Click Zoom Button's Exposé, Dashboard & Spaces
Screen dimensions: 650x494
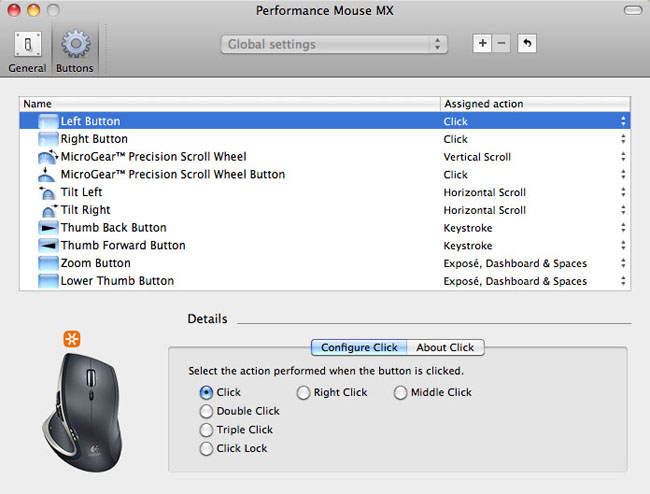[x=515, y=264]
